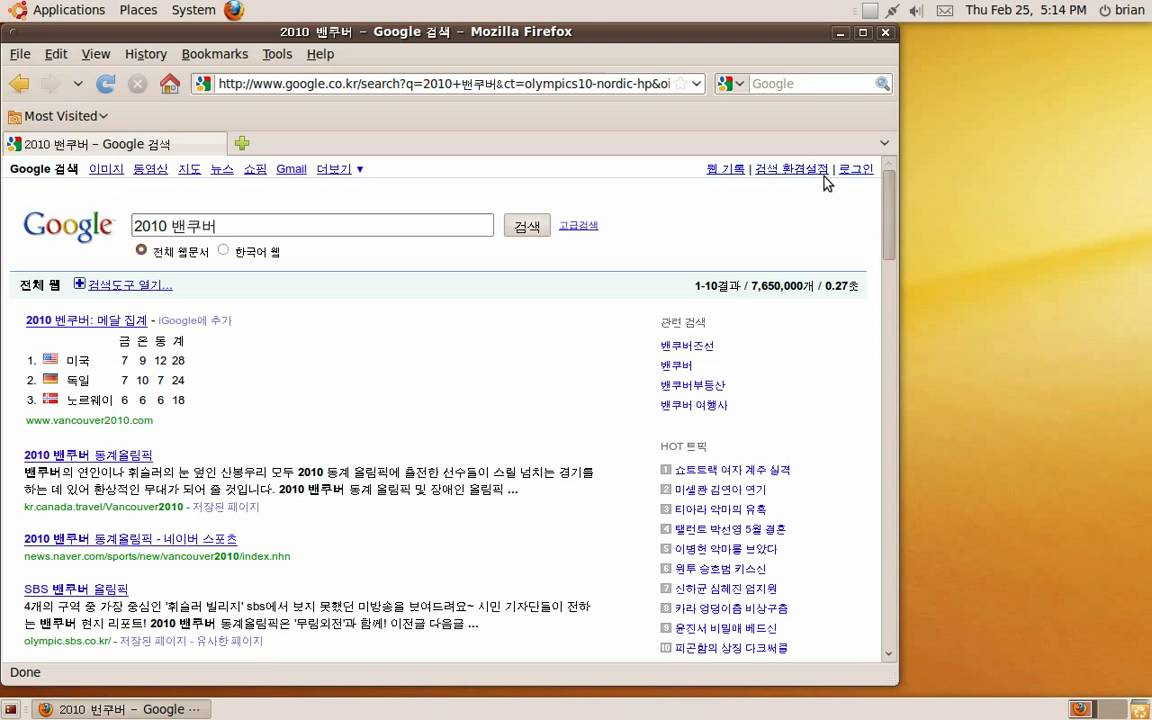Click the plus icon beside 검색도구 열기
The image size is (1152, 720).
point(79,284)
